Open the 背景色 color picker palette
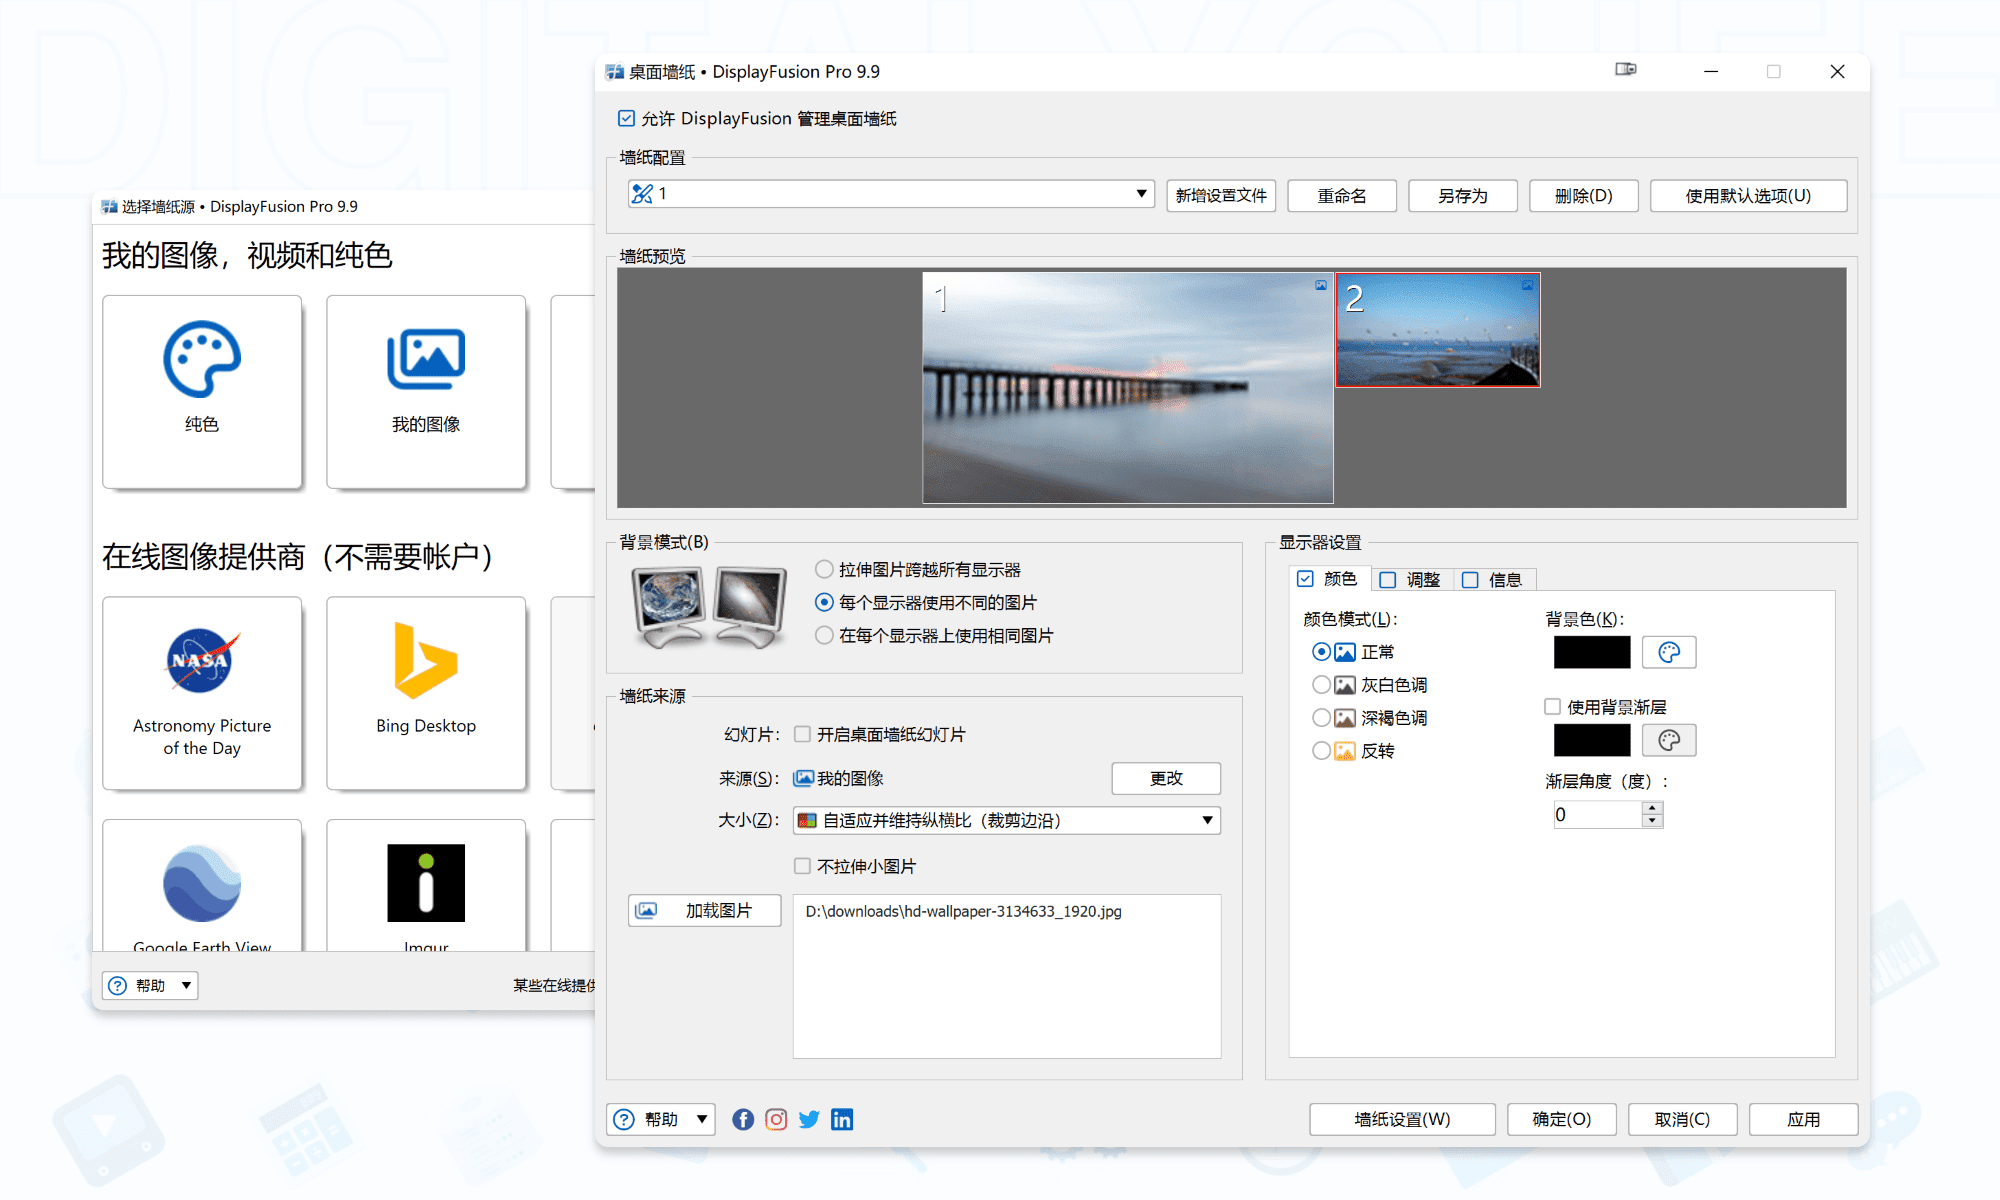The width and height of the screenshot is (2000, 1200). [1668, 652]
